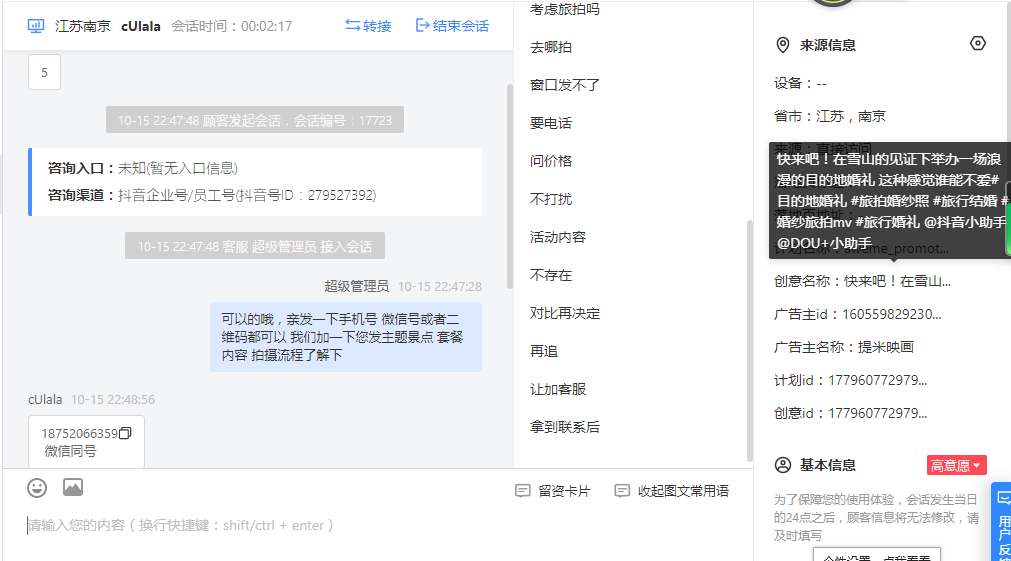Select quick reply 活动内容
Screen dimensions: 1011x561
click(x=558, y=237)
